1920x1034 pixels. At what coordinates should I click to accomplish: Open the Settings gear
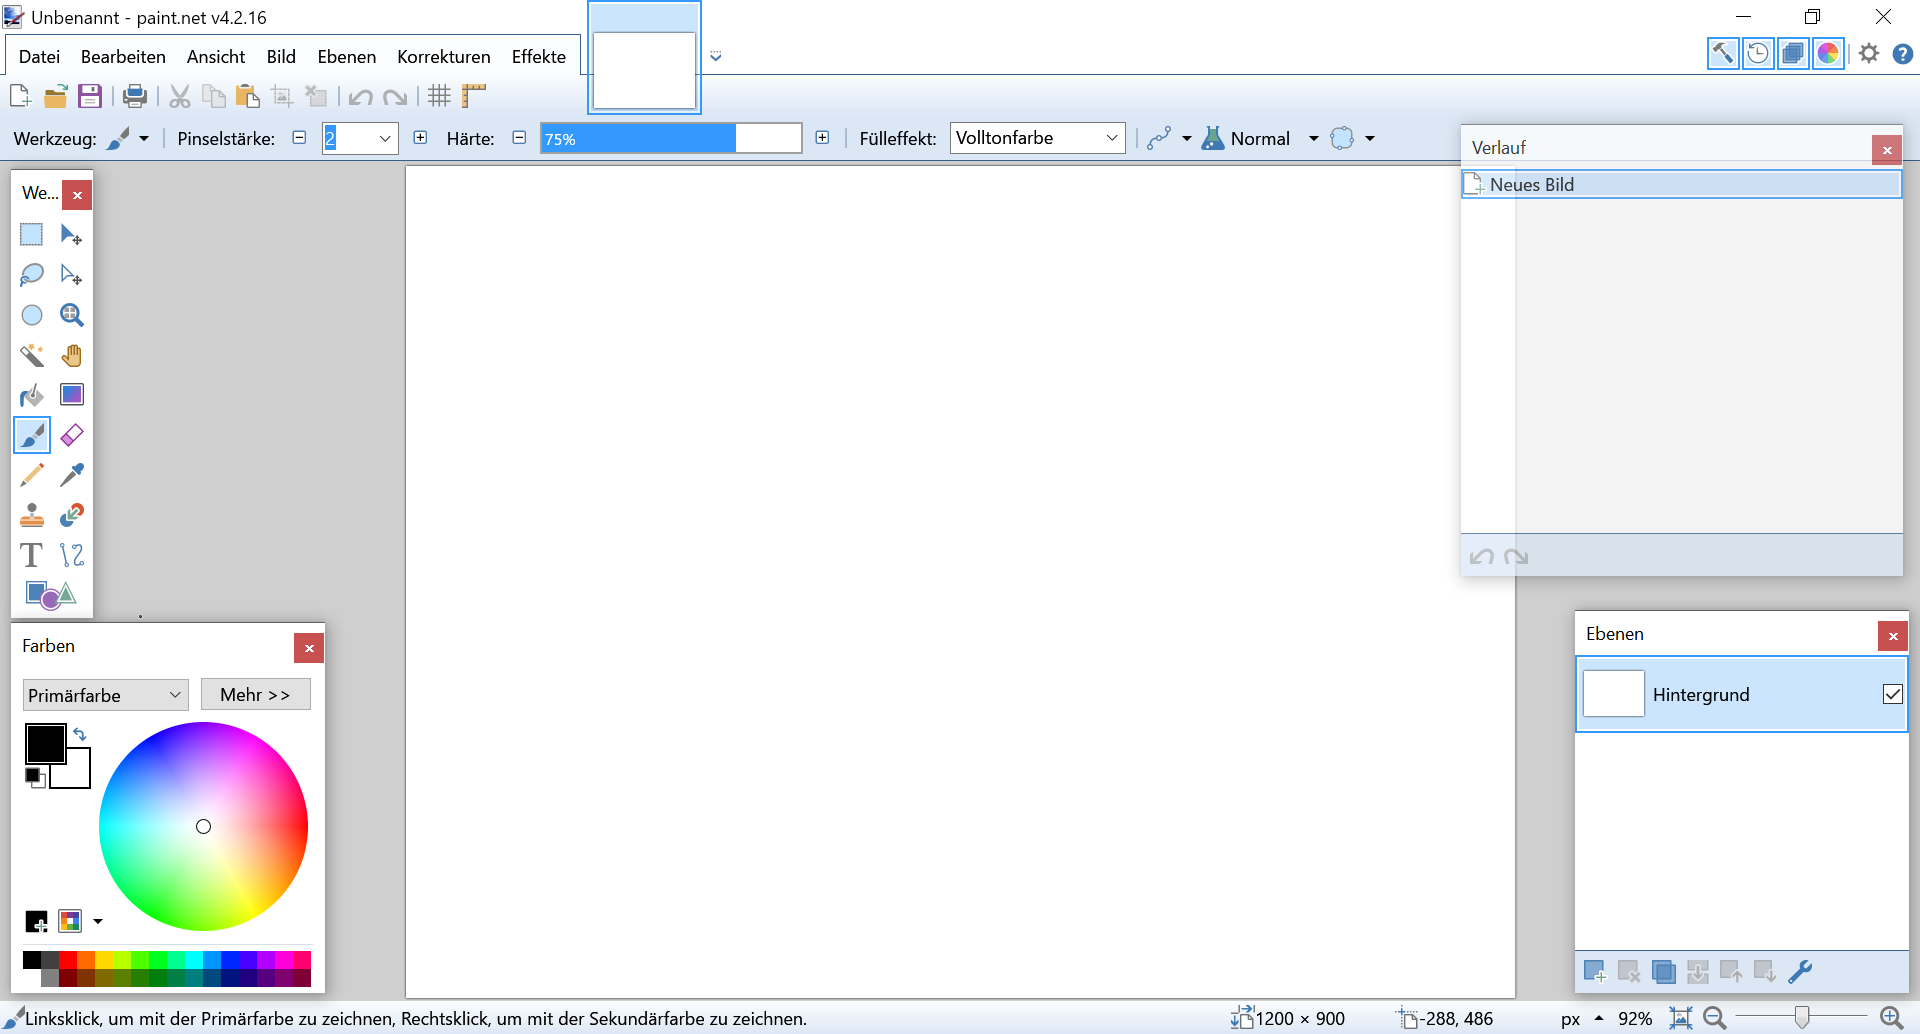click(1869, 53)
